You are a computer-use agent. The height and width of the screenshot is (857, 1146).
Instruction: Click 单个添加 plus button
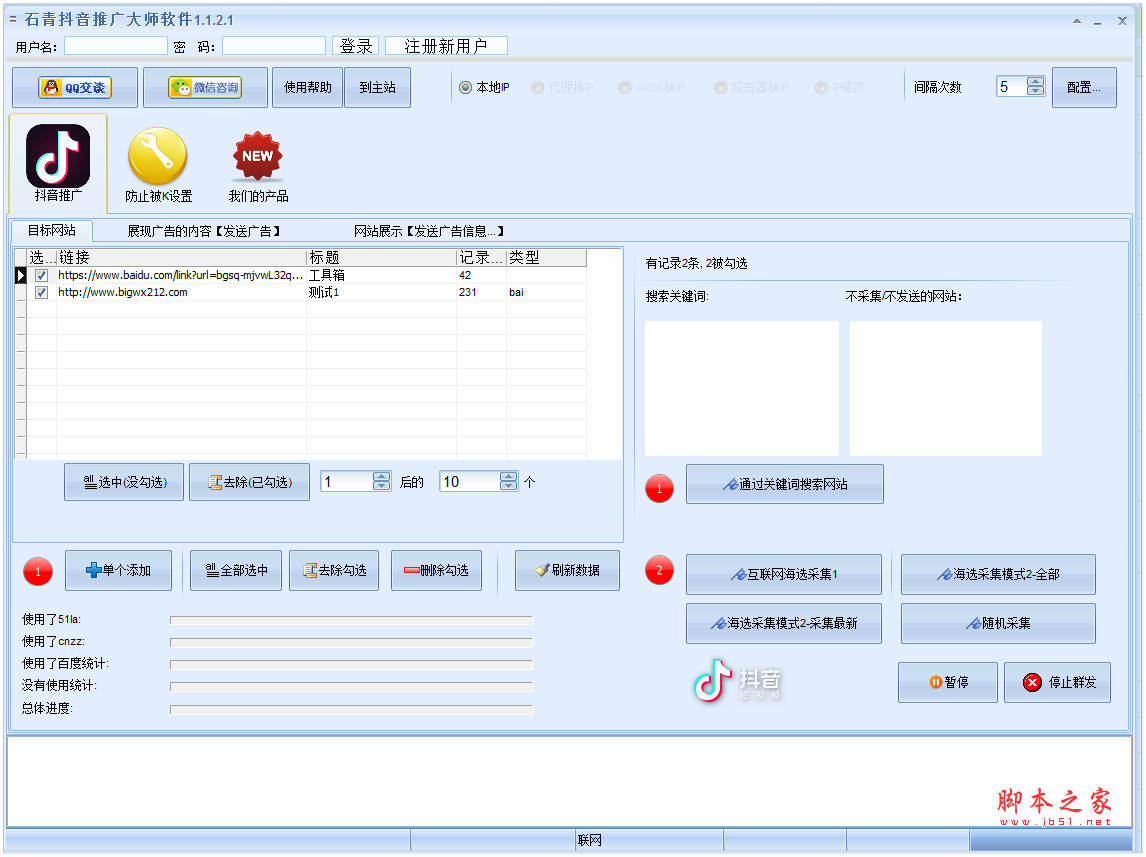tap(118, 570)
